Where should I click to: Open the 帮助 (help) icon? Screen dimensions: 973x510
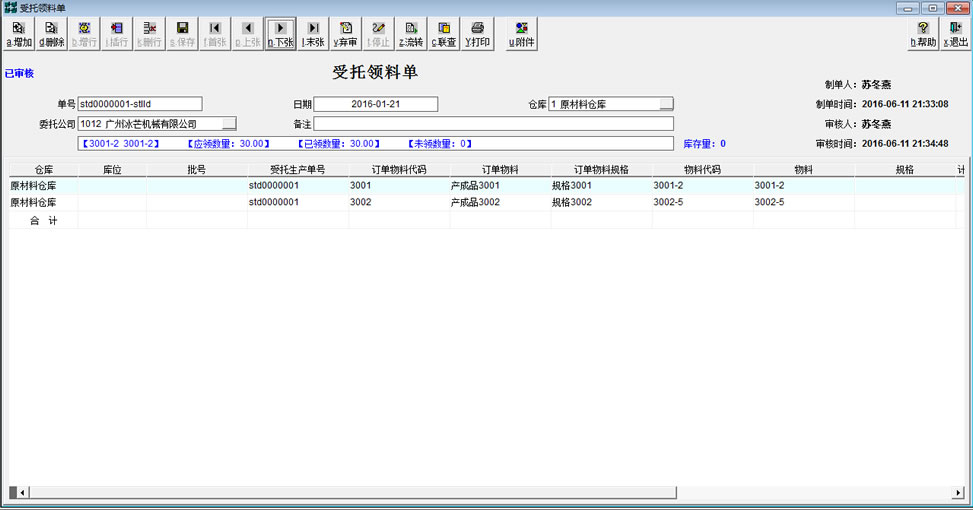(x=923, y=34)
